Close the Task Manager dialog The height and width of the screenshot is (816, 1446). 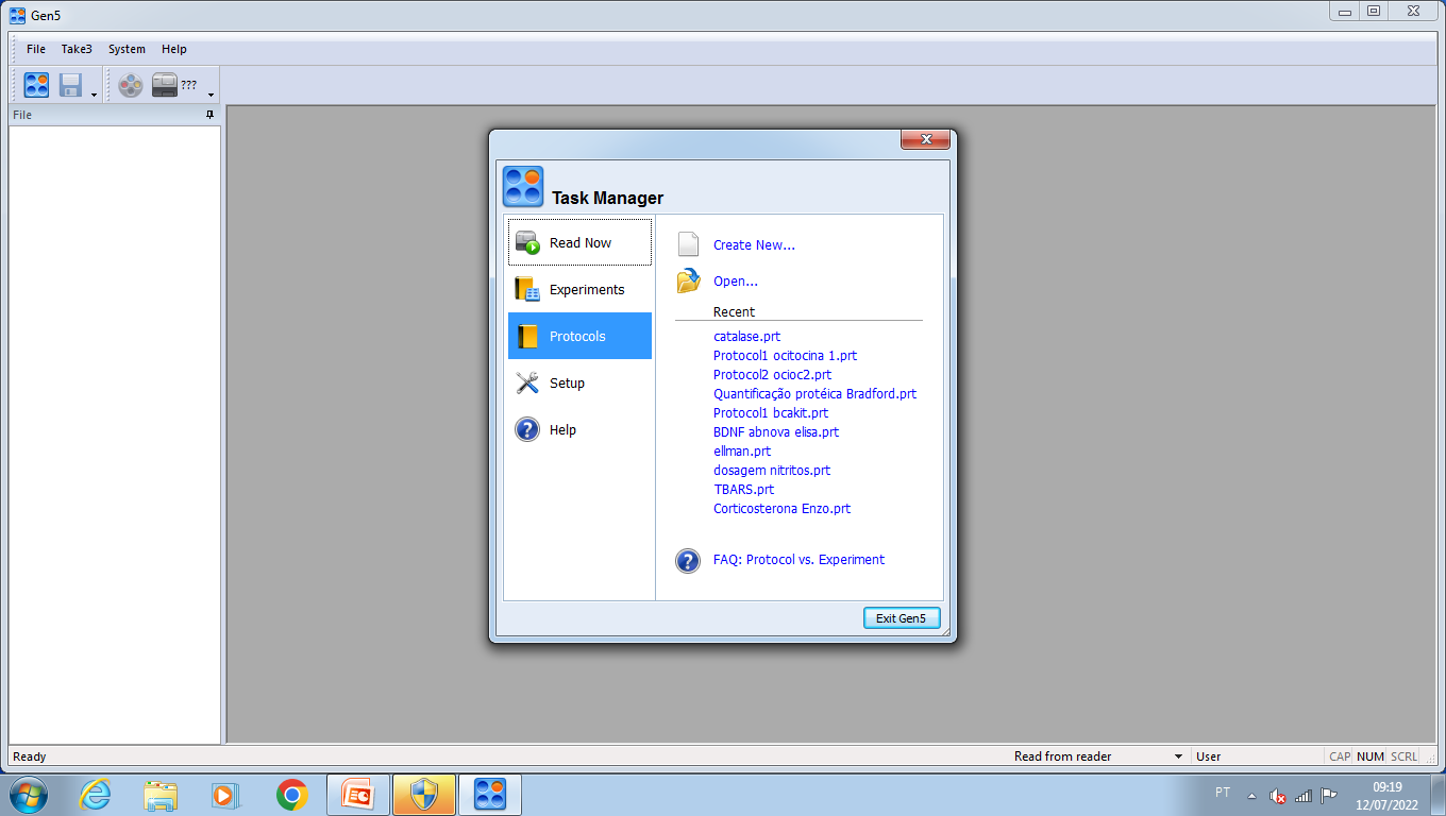point(925,139)
